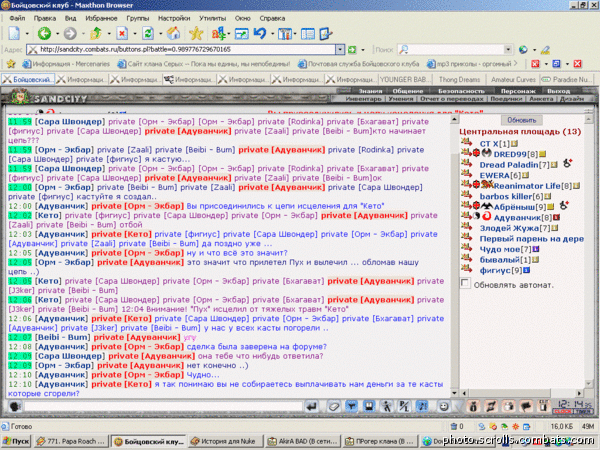Click the money bag icon

(473, 406)
